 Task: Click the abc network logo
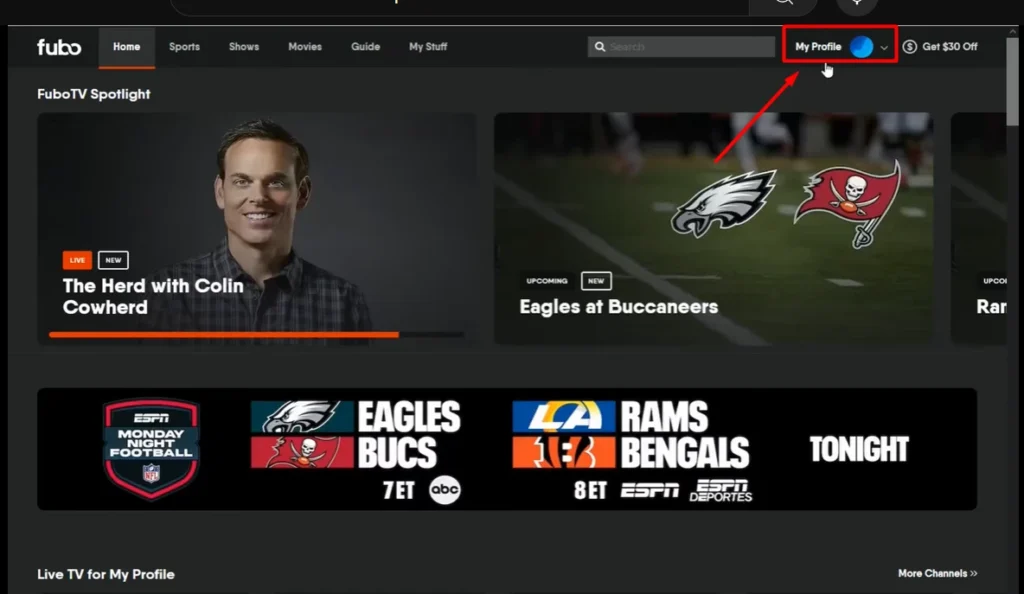(x=445, y=490)
